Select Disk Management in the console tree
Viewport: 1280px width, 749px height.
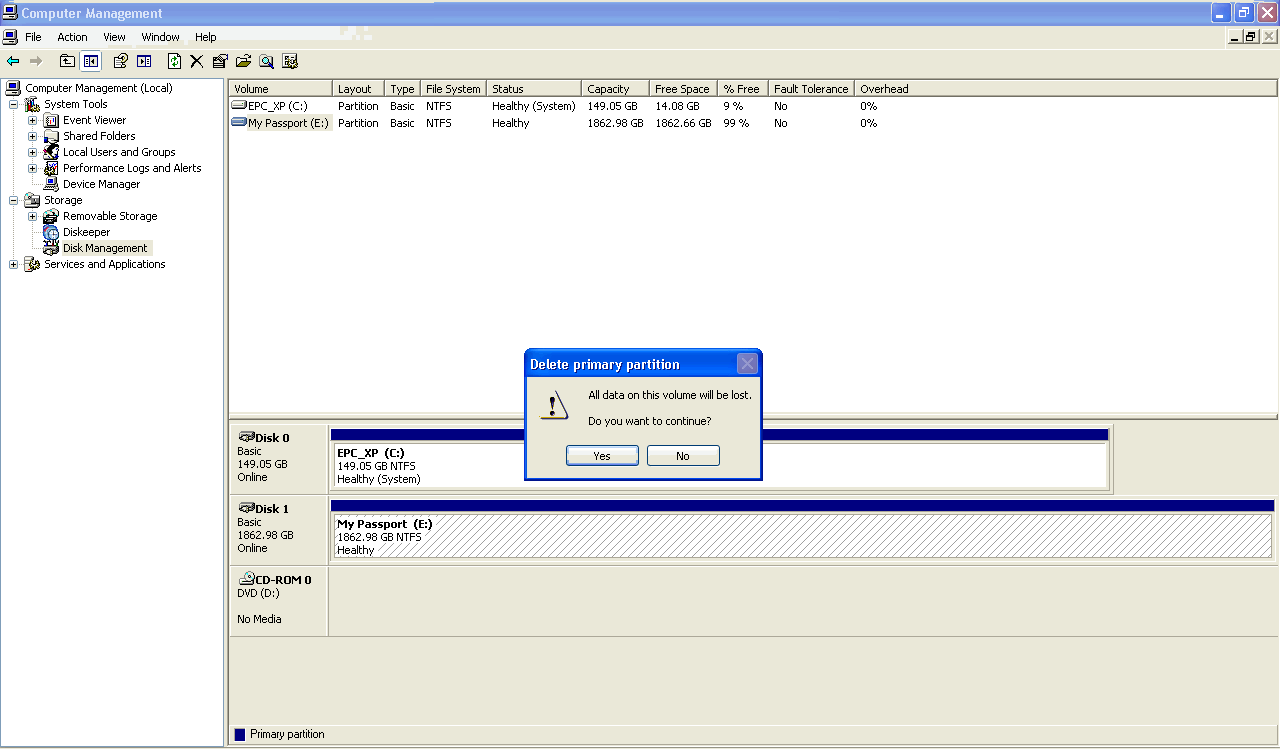pos(105,247)
